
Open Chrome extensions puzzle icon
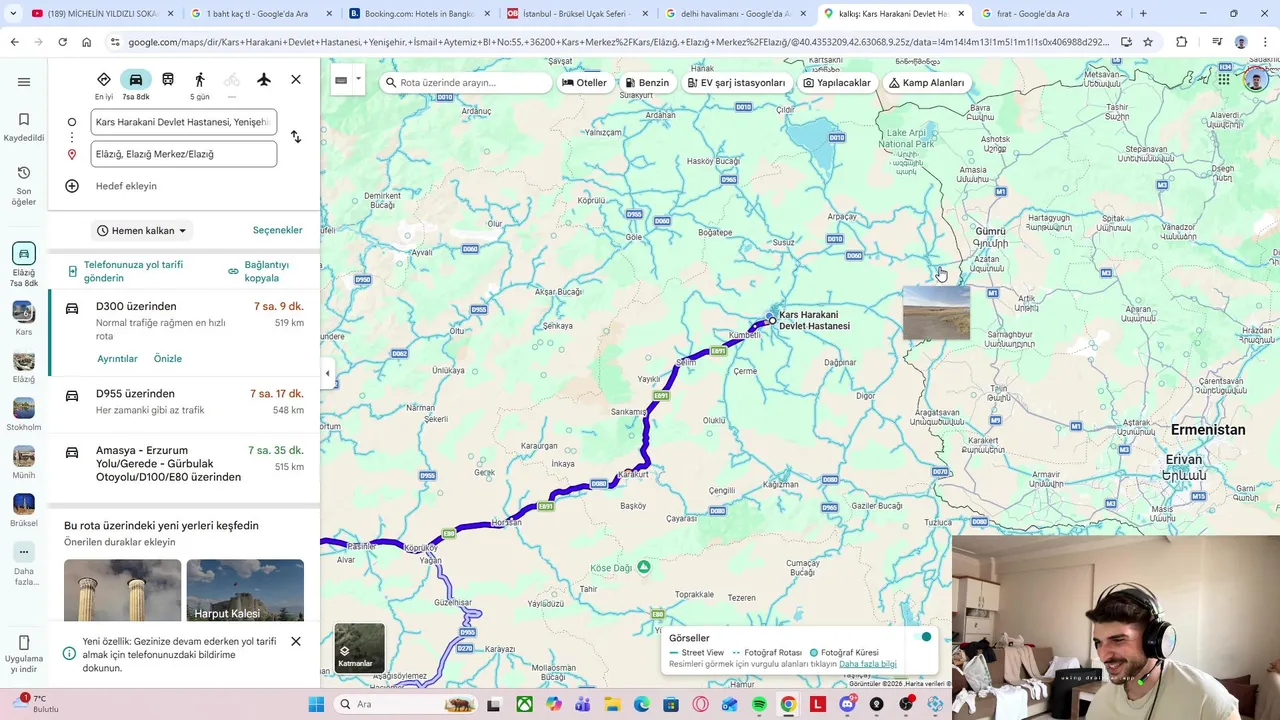click(1182, 42)
